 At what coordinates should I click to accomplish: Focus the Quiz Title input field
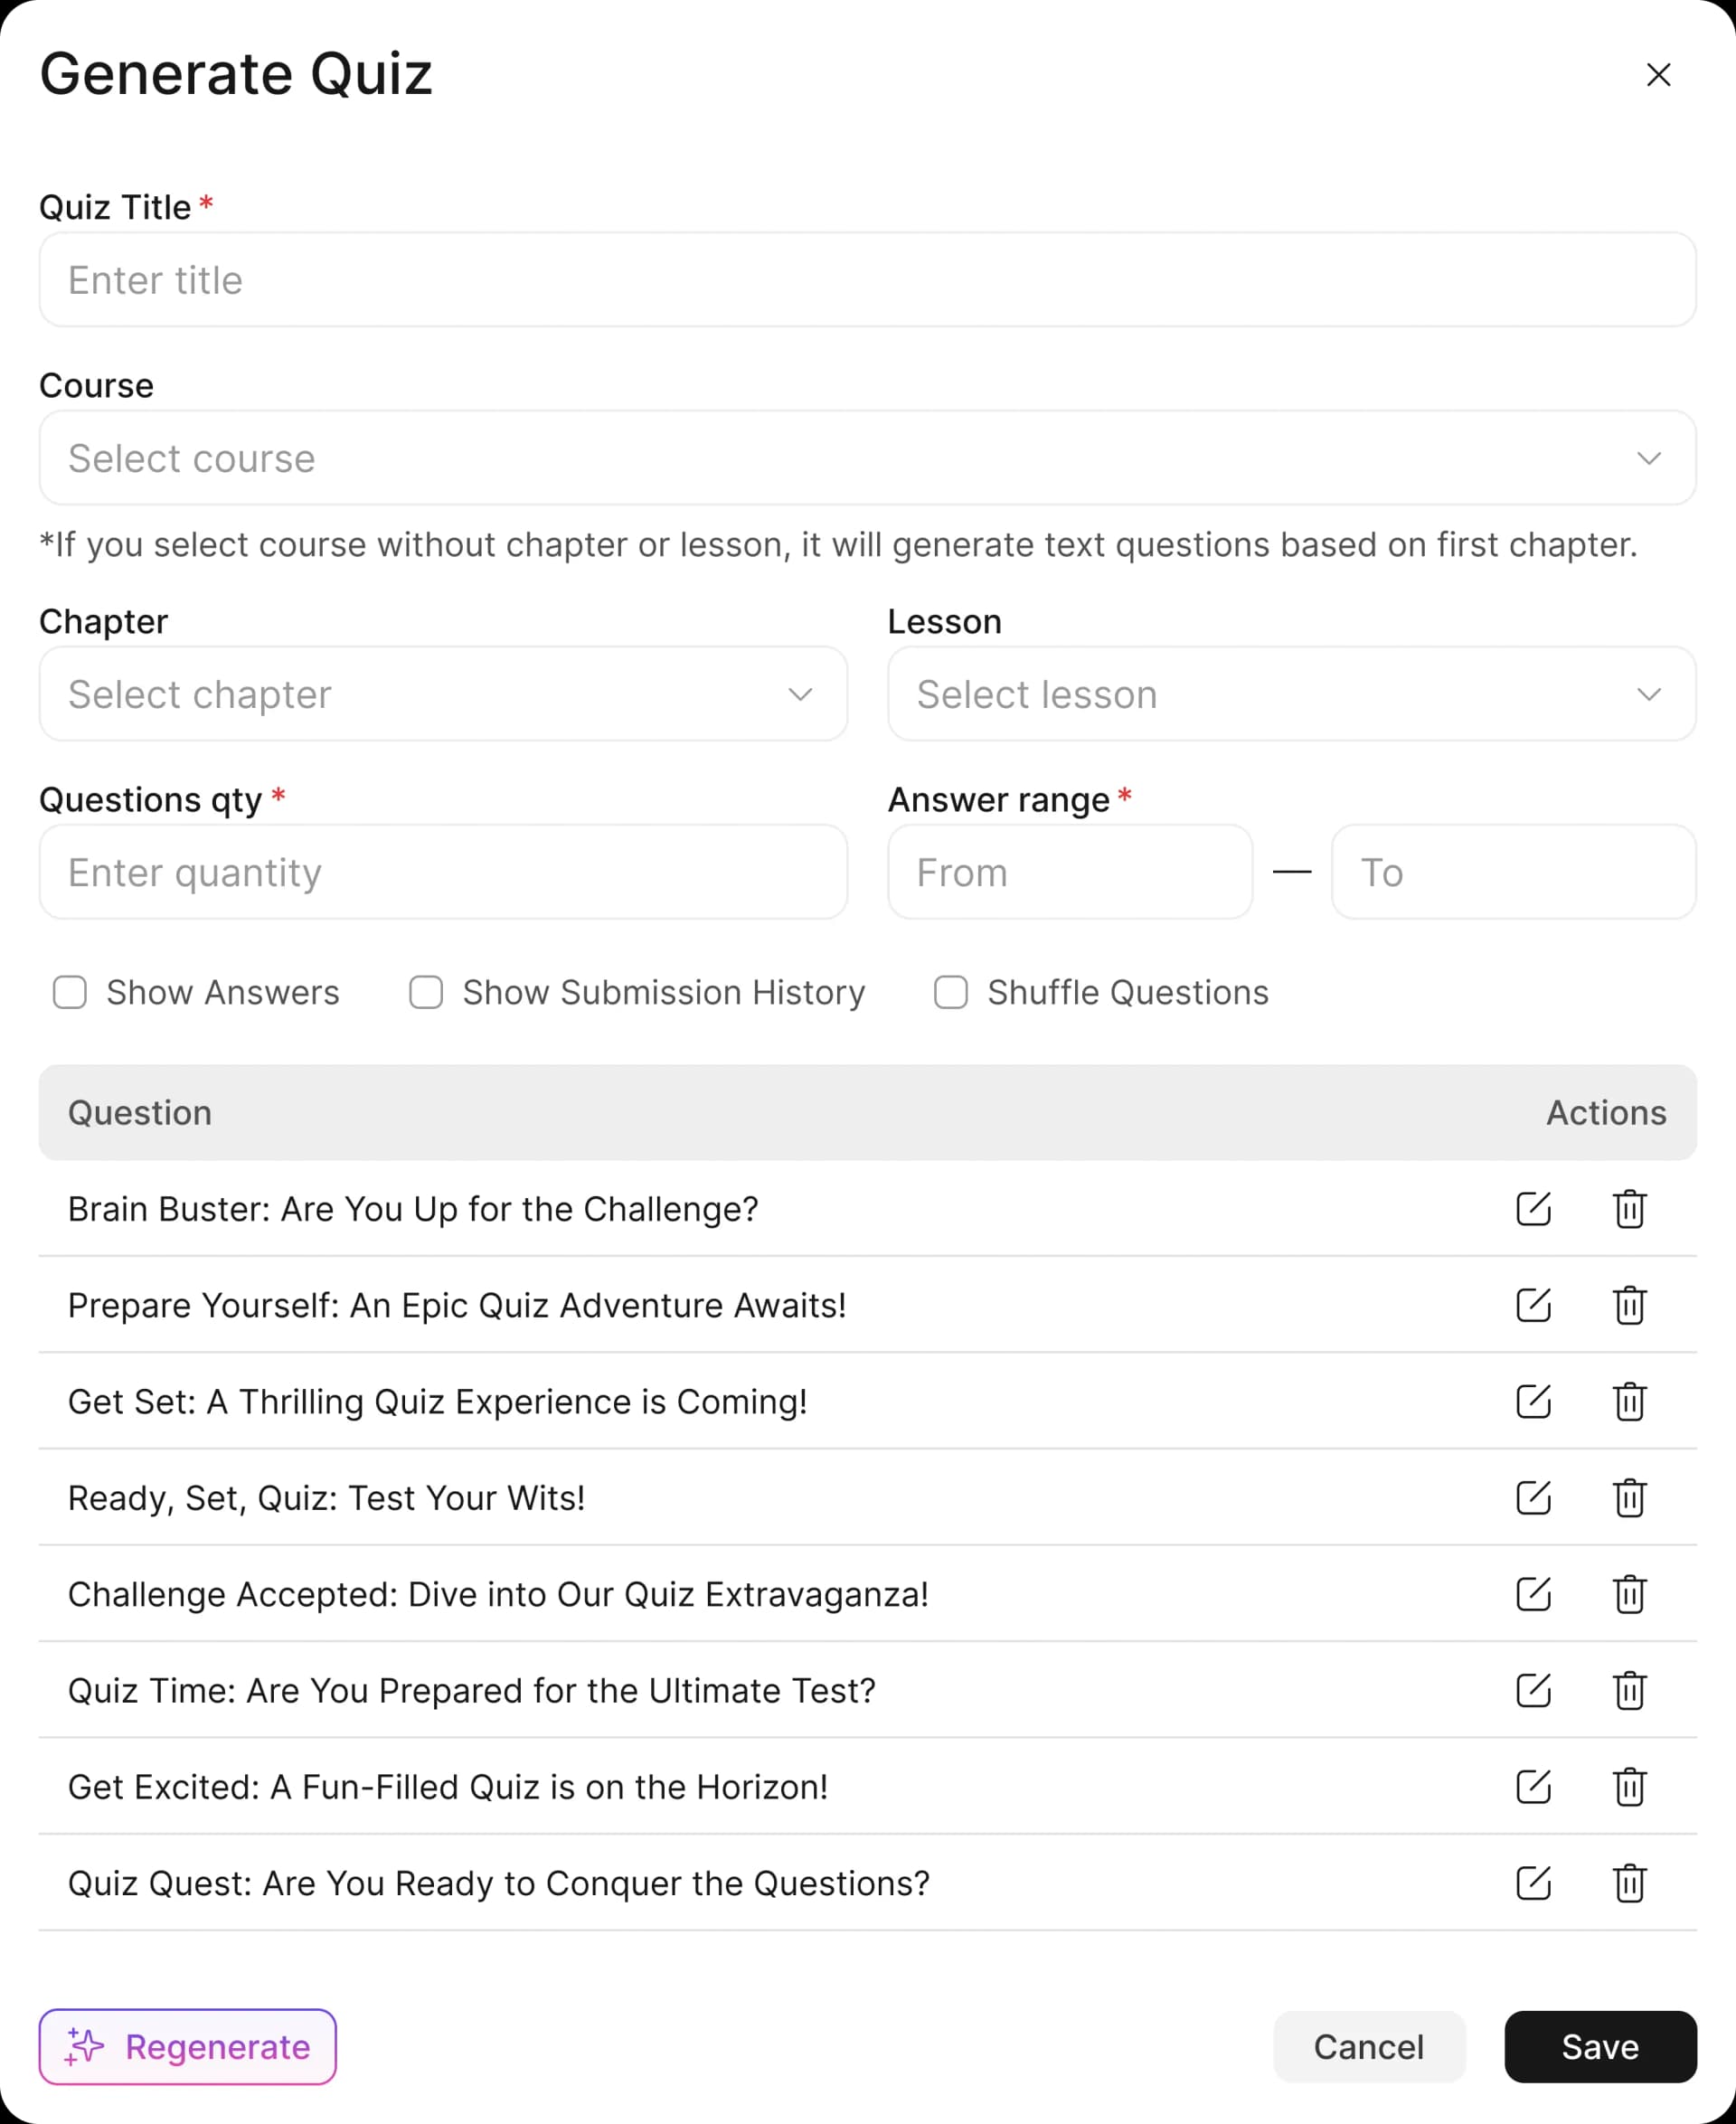867,280
